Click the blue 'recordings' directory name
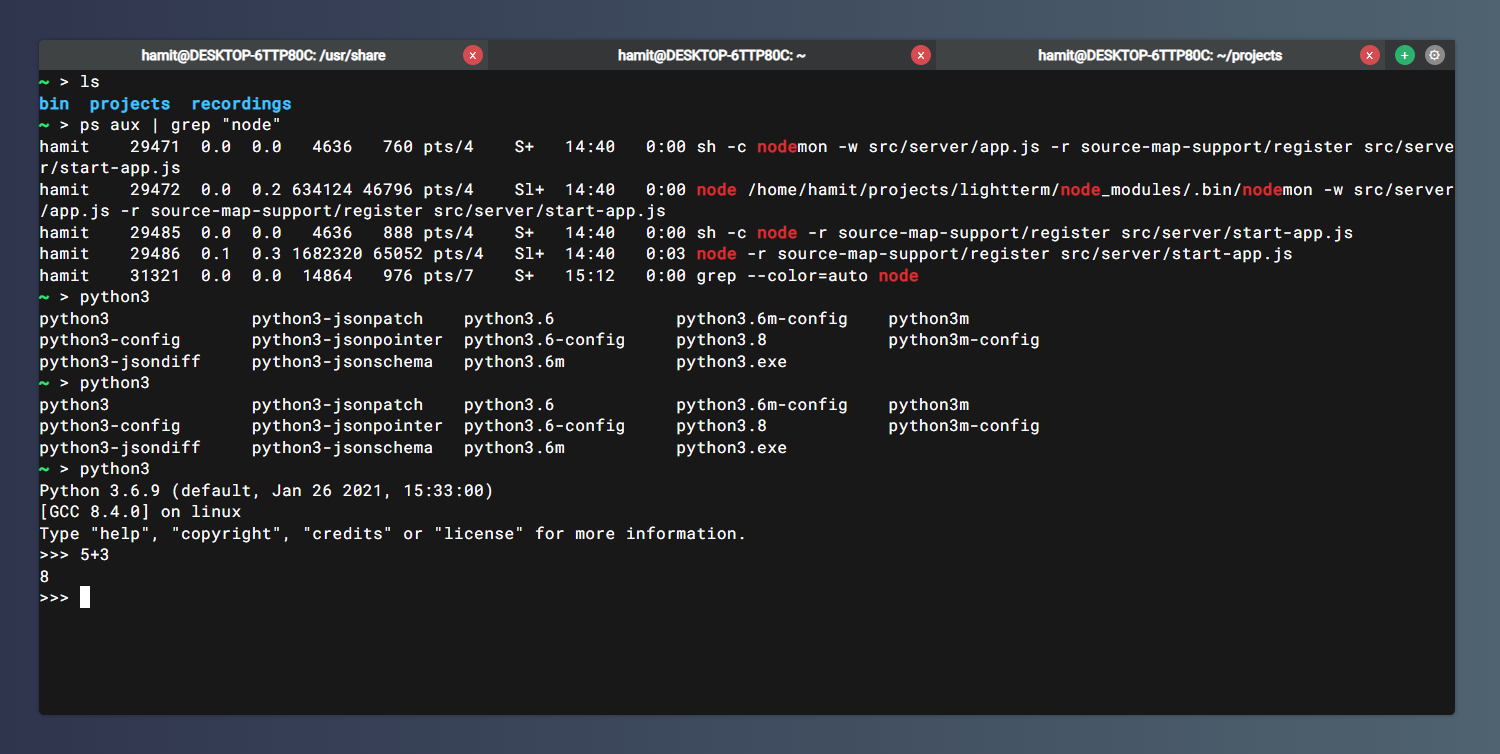The width and height of the screenshot is (1500, 754). (x=241, y=104)
